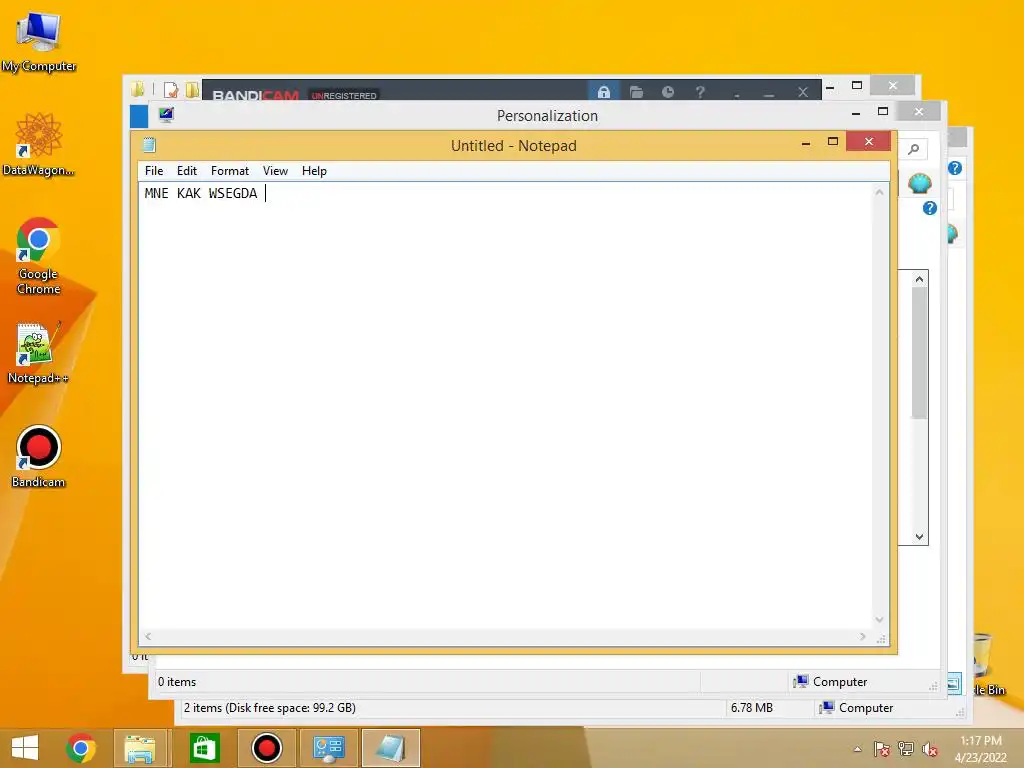This screenshot has width=1024, height=768.
Task: Click the lower blue help icon
Action: pyautogui.click(x=930, y=208)
